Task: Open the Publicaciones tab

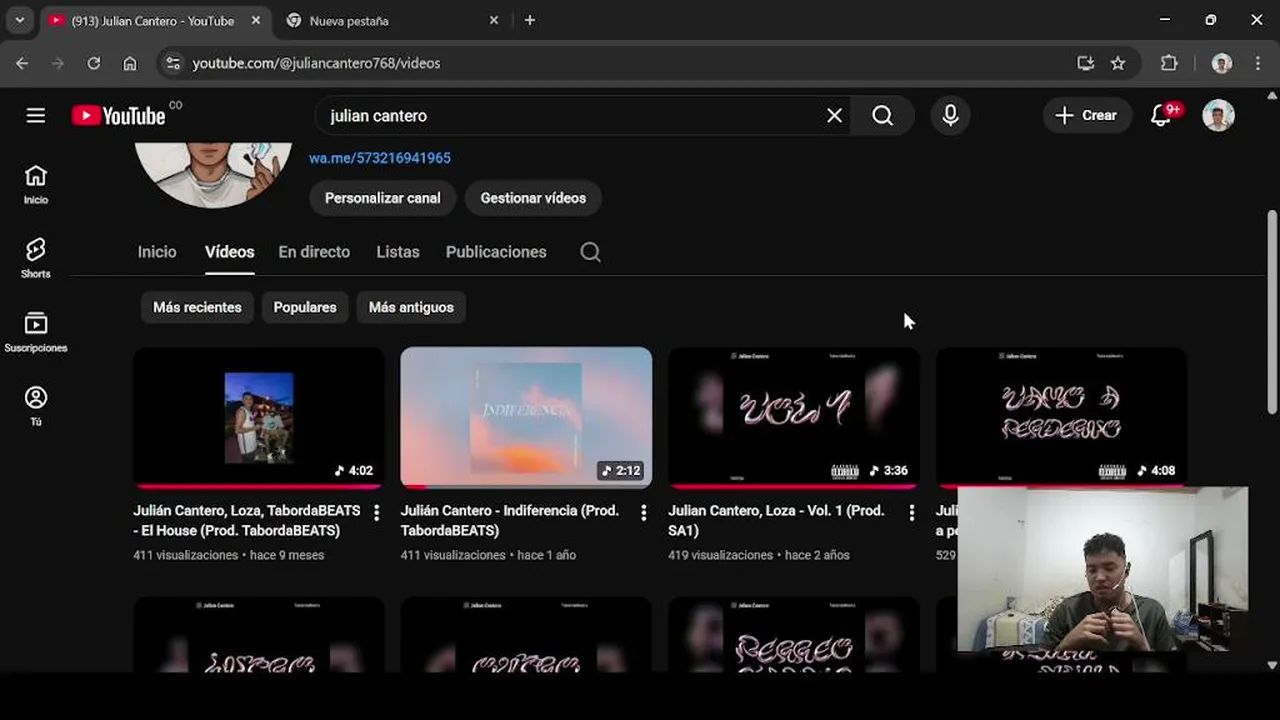Action: coord(496,252)
